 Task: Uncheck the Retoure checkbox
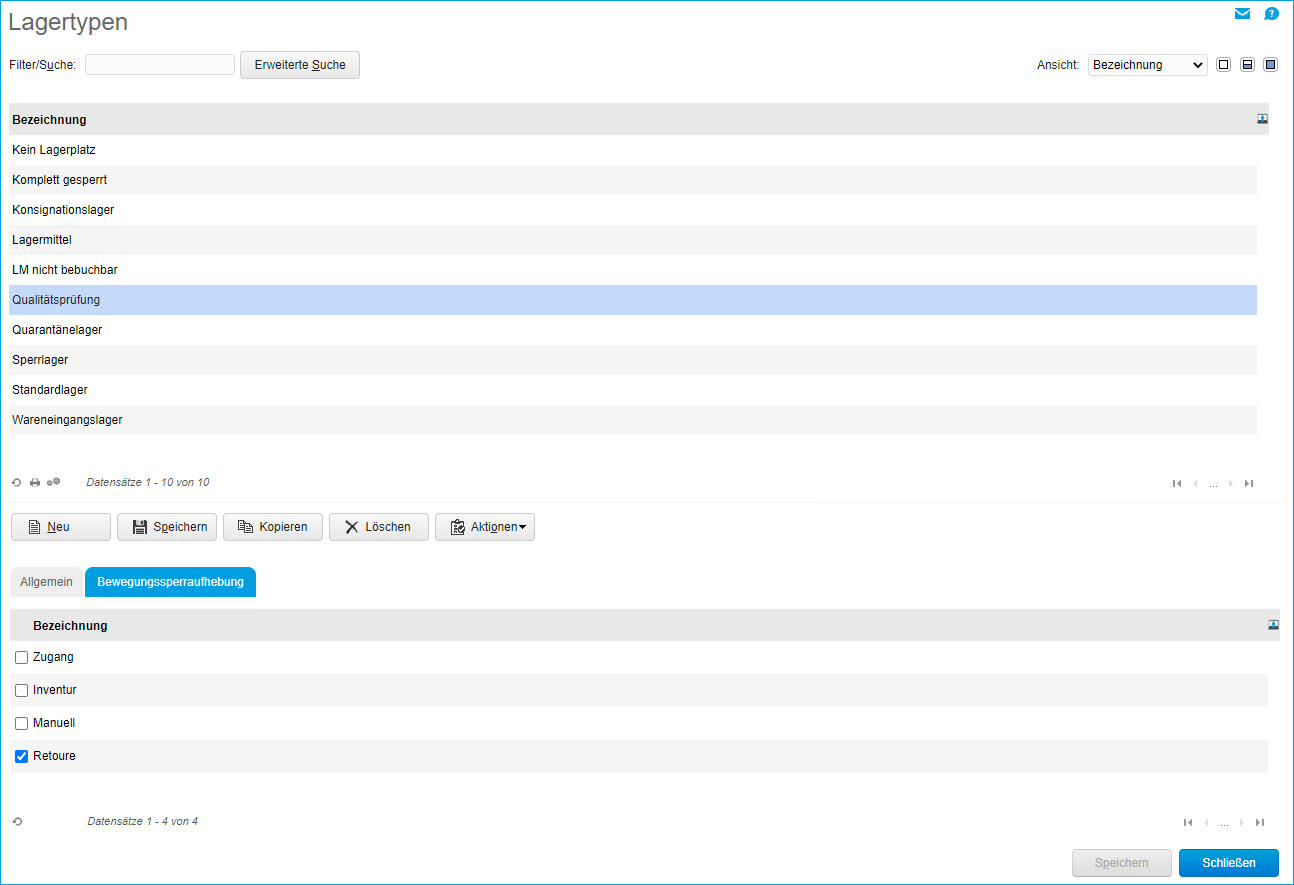[x=22, y=757]
